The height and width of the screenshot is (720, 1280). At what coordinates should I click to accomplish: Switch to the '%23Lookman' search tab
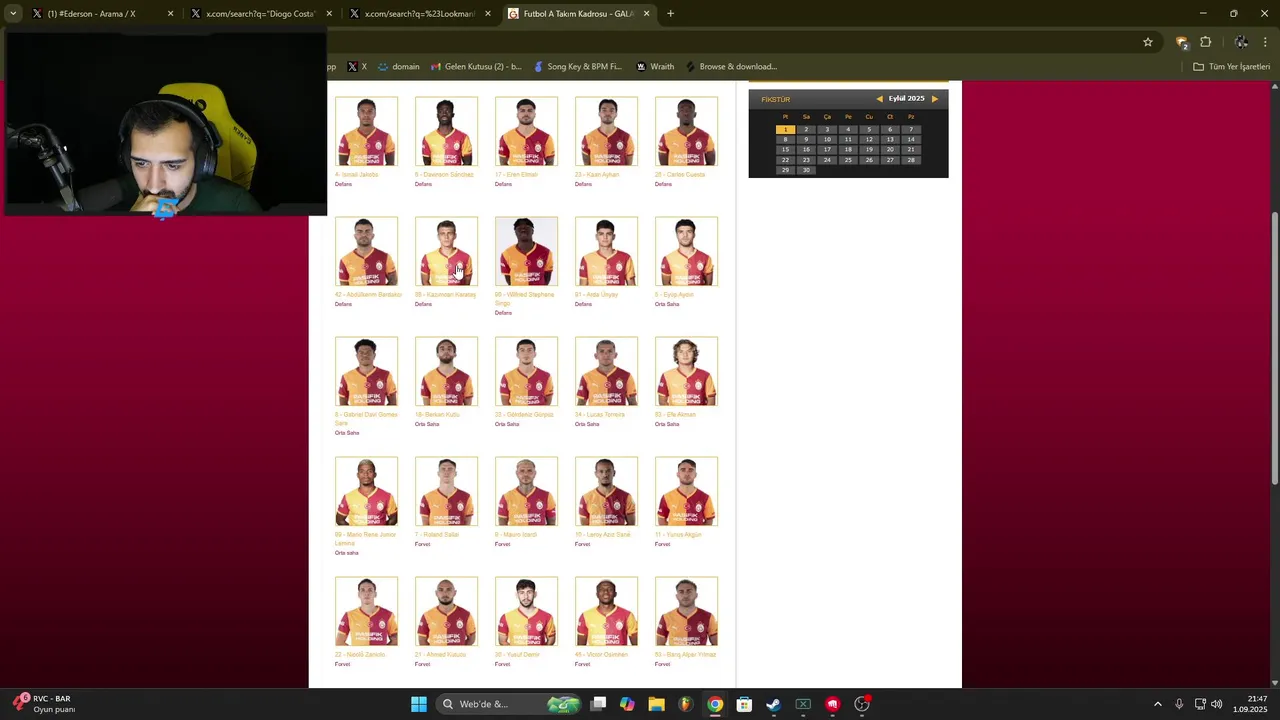tap(418, 14)
